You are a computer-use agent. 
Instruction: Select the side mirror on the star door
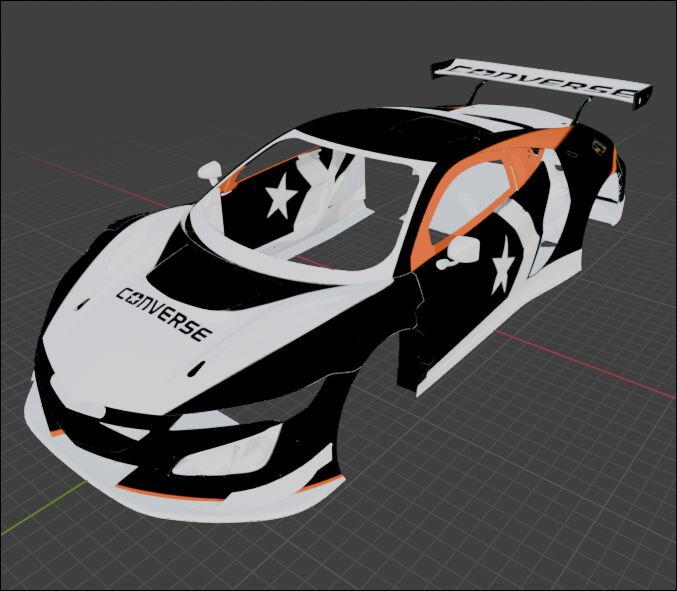[x=463, y=249]
